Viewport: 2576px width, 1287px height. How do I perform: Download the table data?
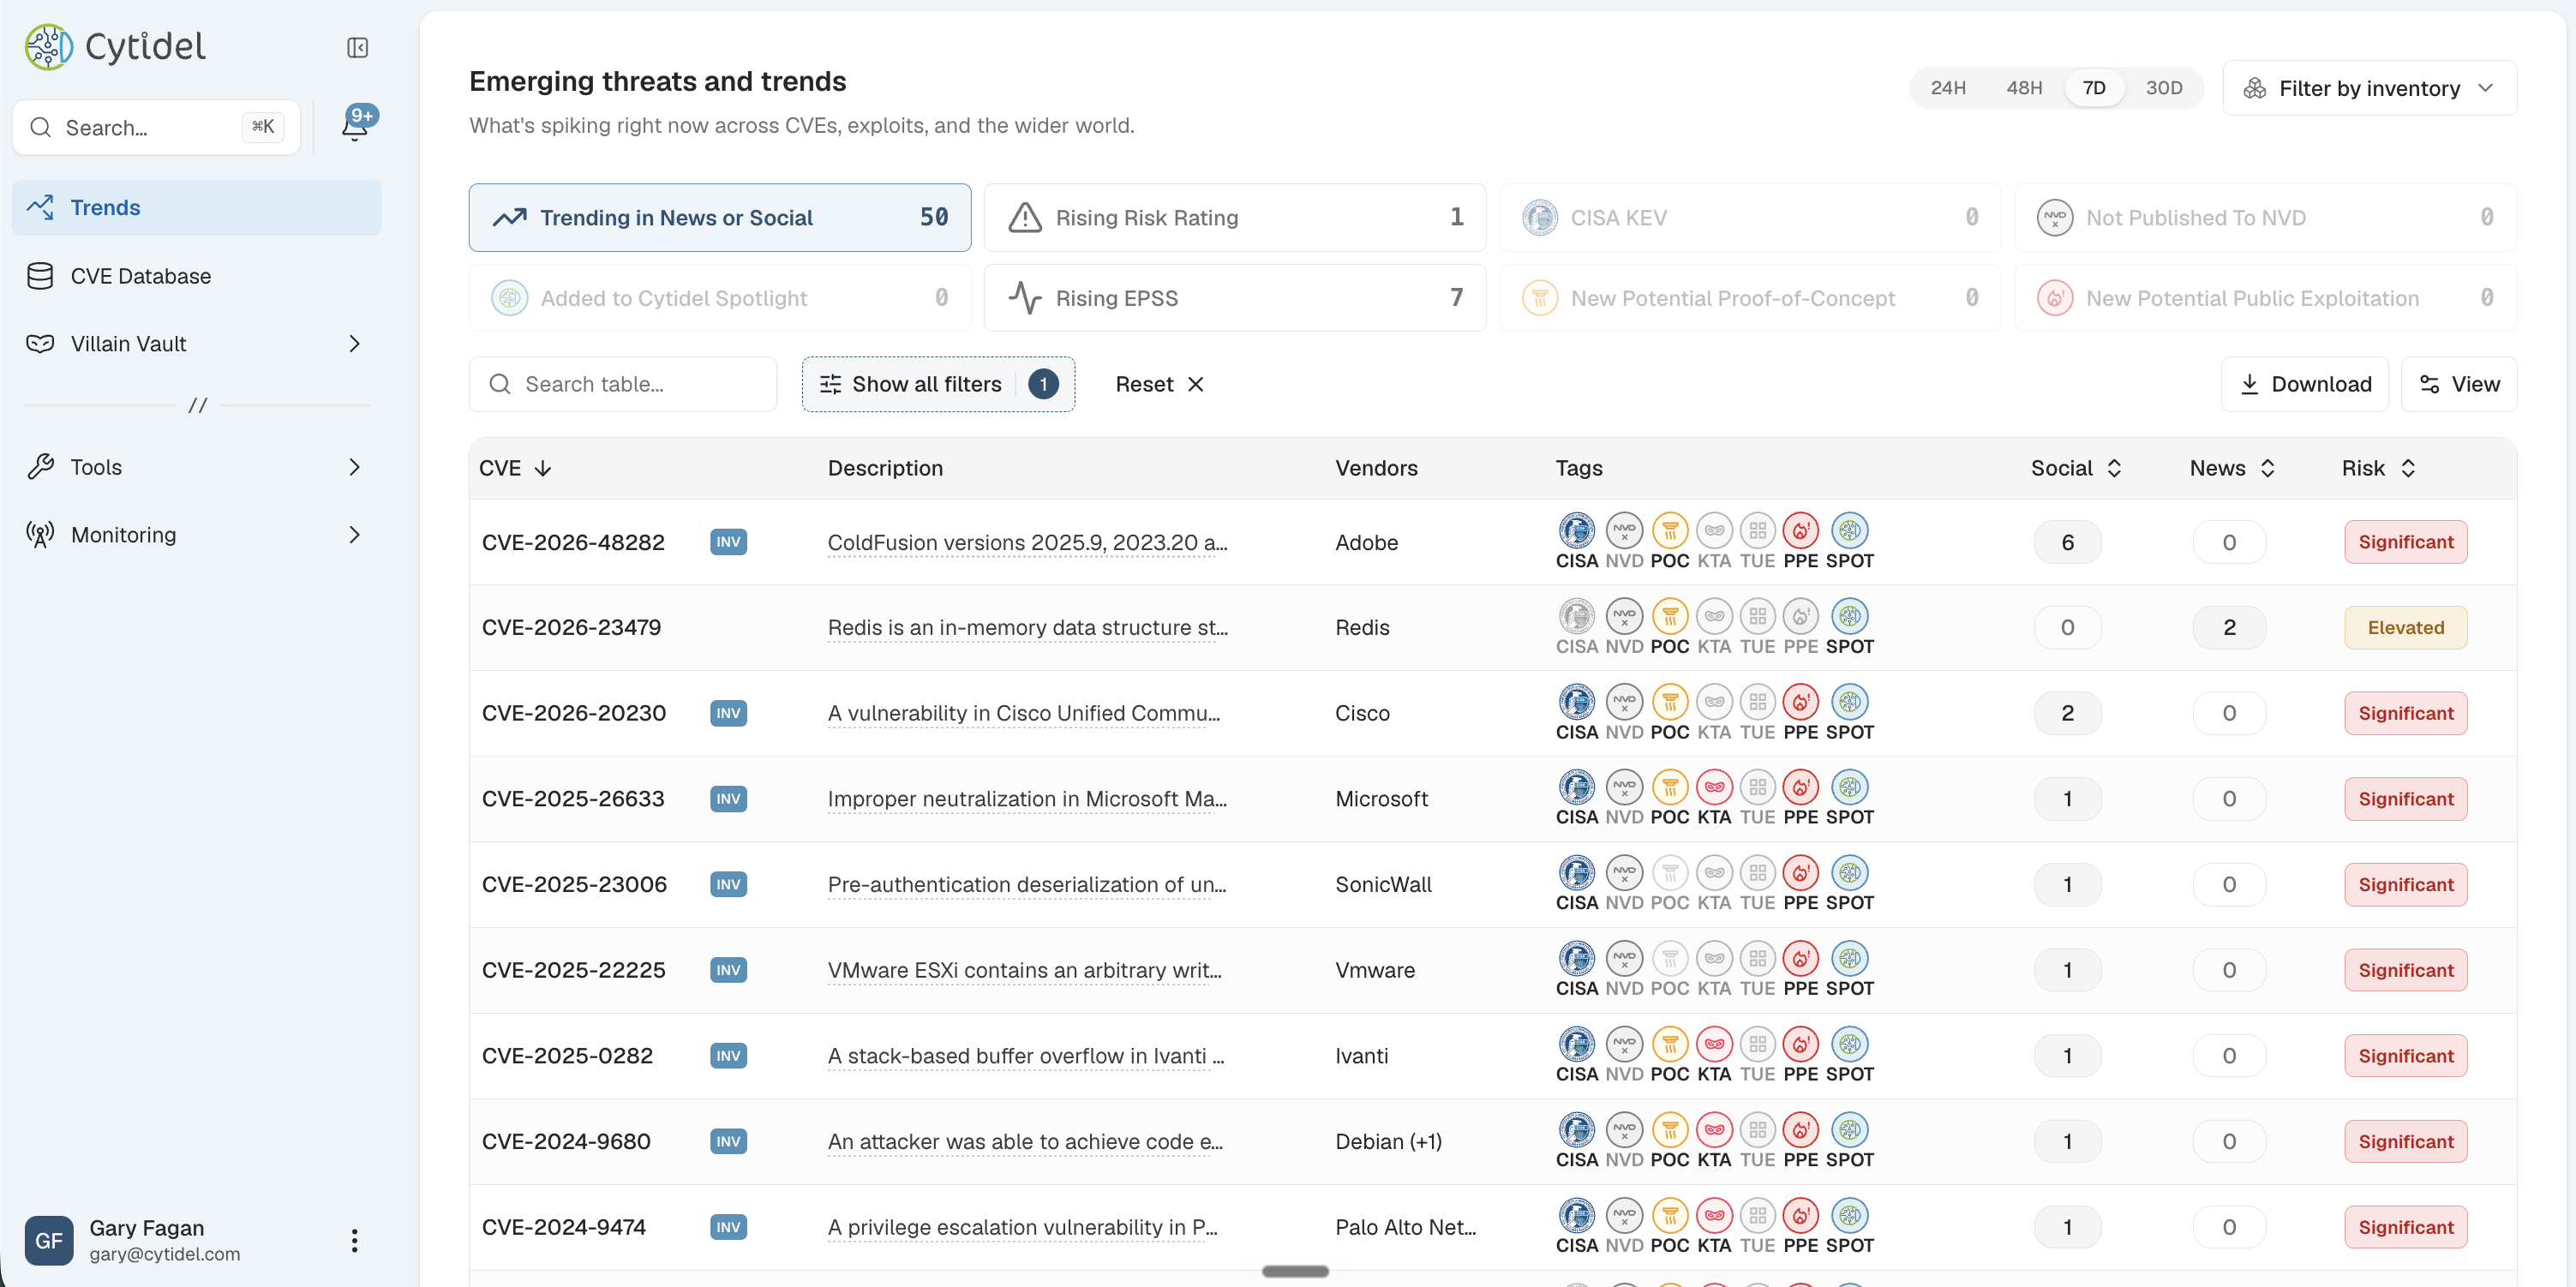[2305, 384]
